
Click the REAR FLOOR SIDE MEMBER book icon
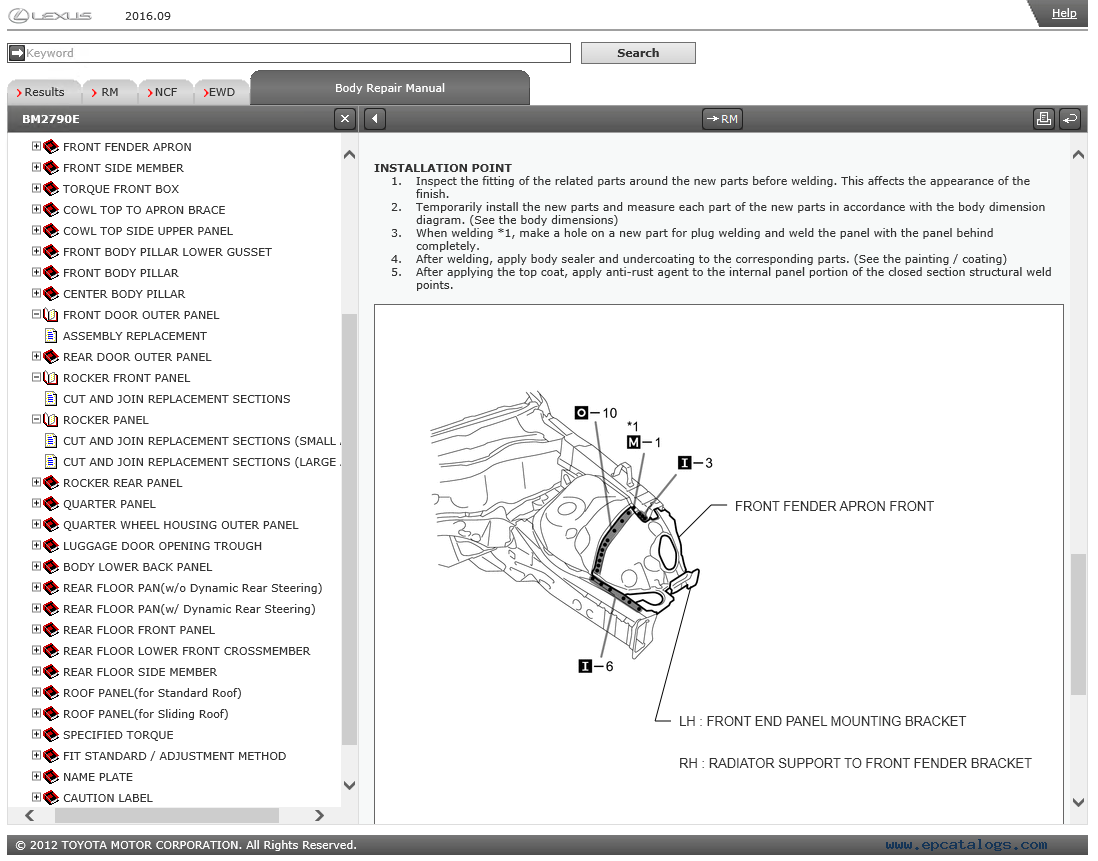coord(50,672)
